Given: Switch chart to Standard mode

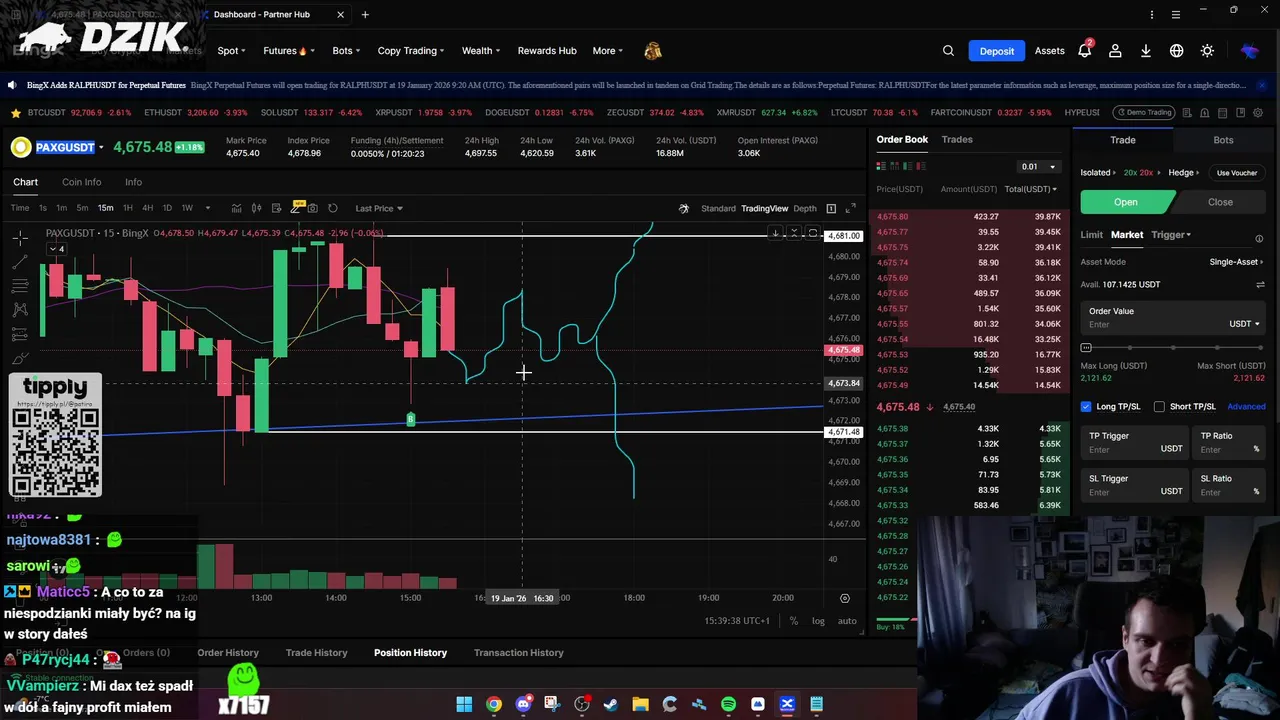Looking at the screenshot, I should [718, 208].
